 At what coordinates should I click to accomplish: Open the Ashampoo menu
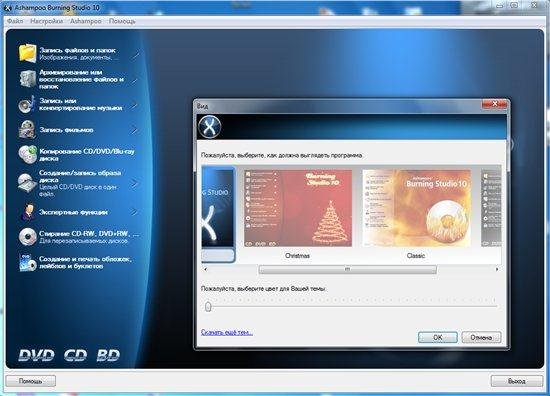(x=86, y=21)
